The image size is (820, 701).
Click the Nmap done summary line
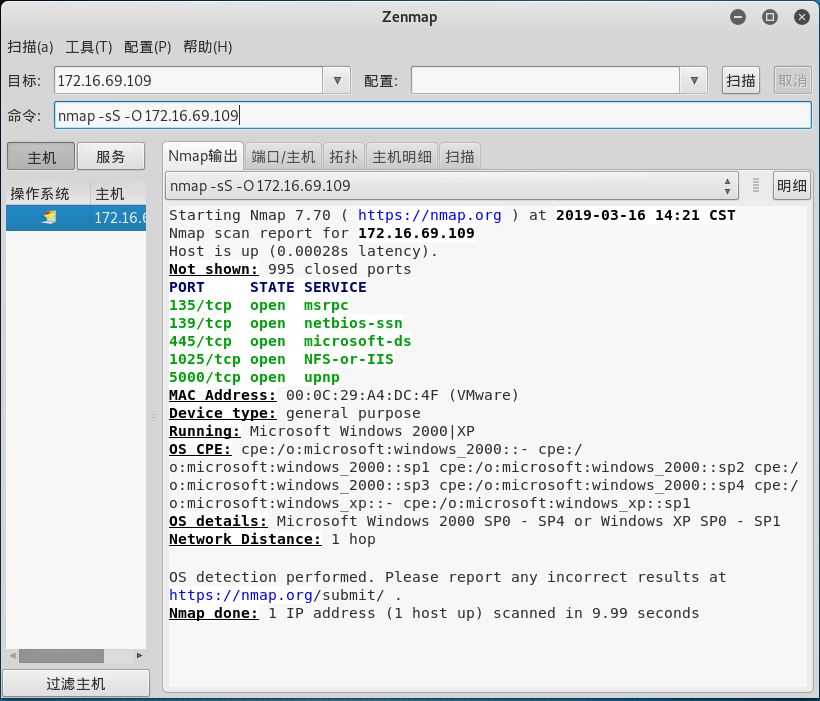(434, 613)
